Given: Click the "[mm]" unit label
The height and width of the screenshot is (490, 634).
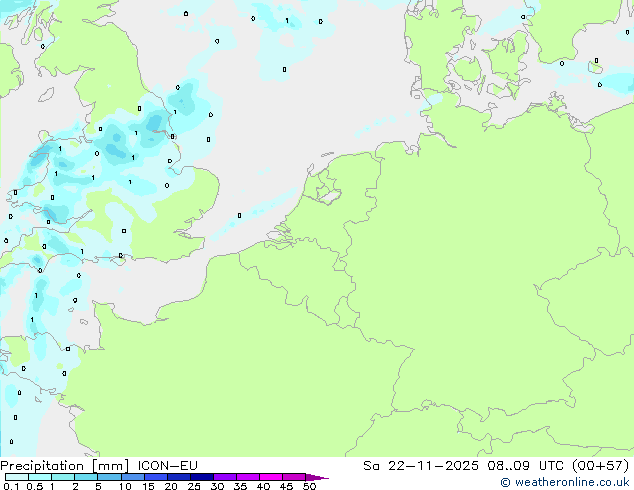Looking at the screenshot, I should click(x=110, y=466).
